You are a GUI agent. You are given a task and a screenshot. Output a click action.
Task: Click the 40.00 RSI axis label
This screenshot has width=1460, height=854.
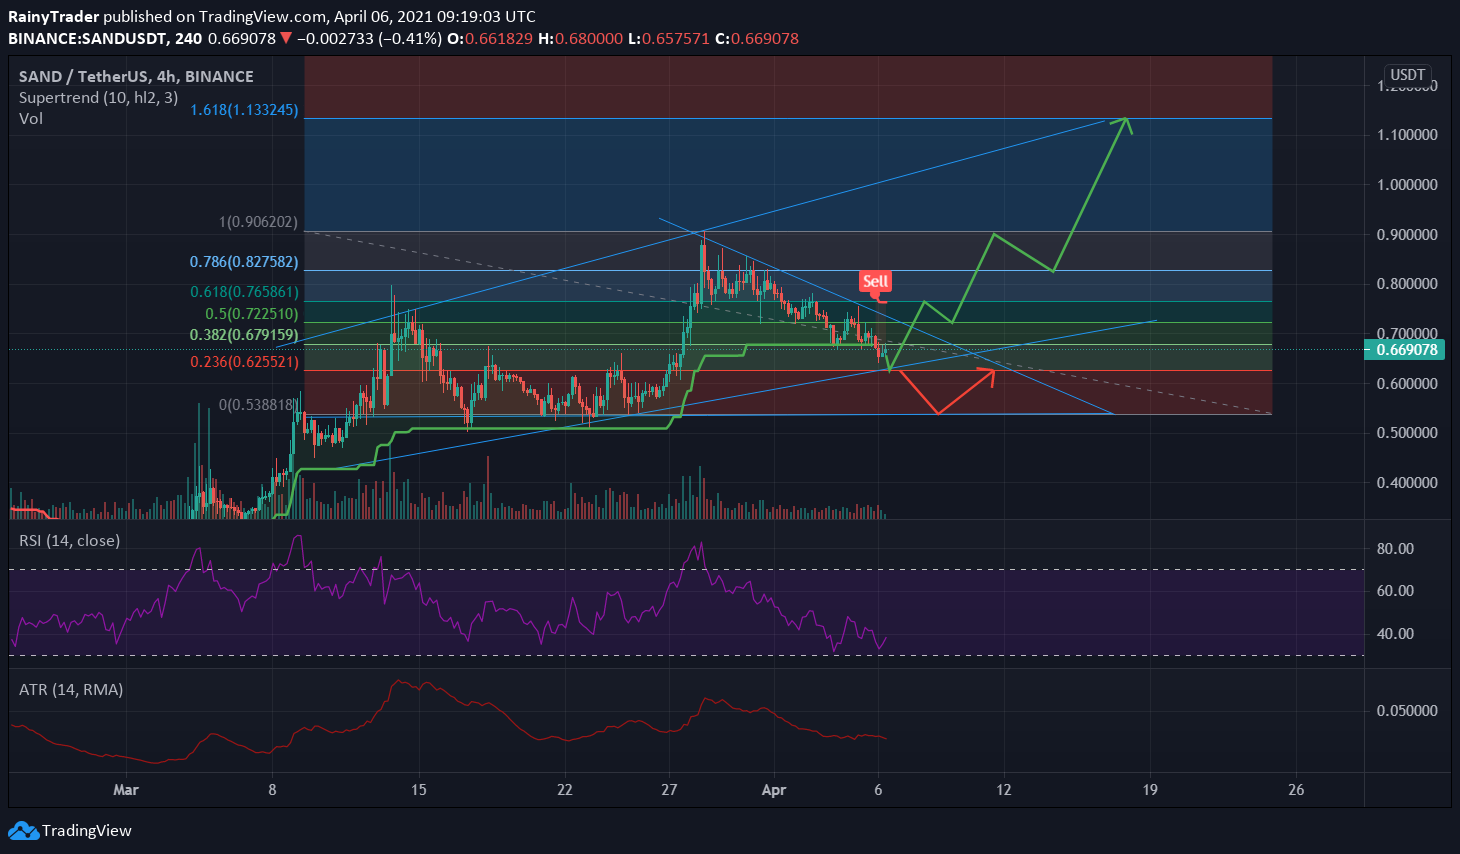[x=1395, y=633]
